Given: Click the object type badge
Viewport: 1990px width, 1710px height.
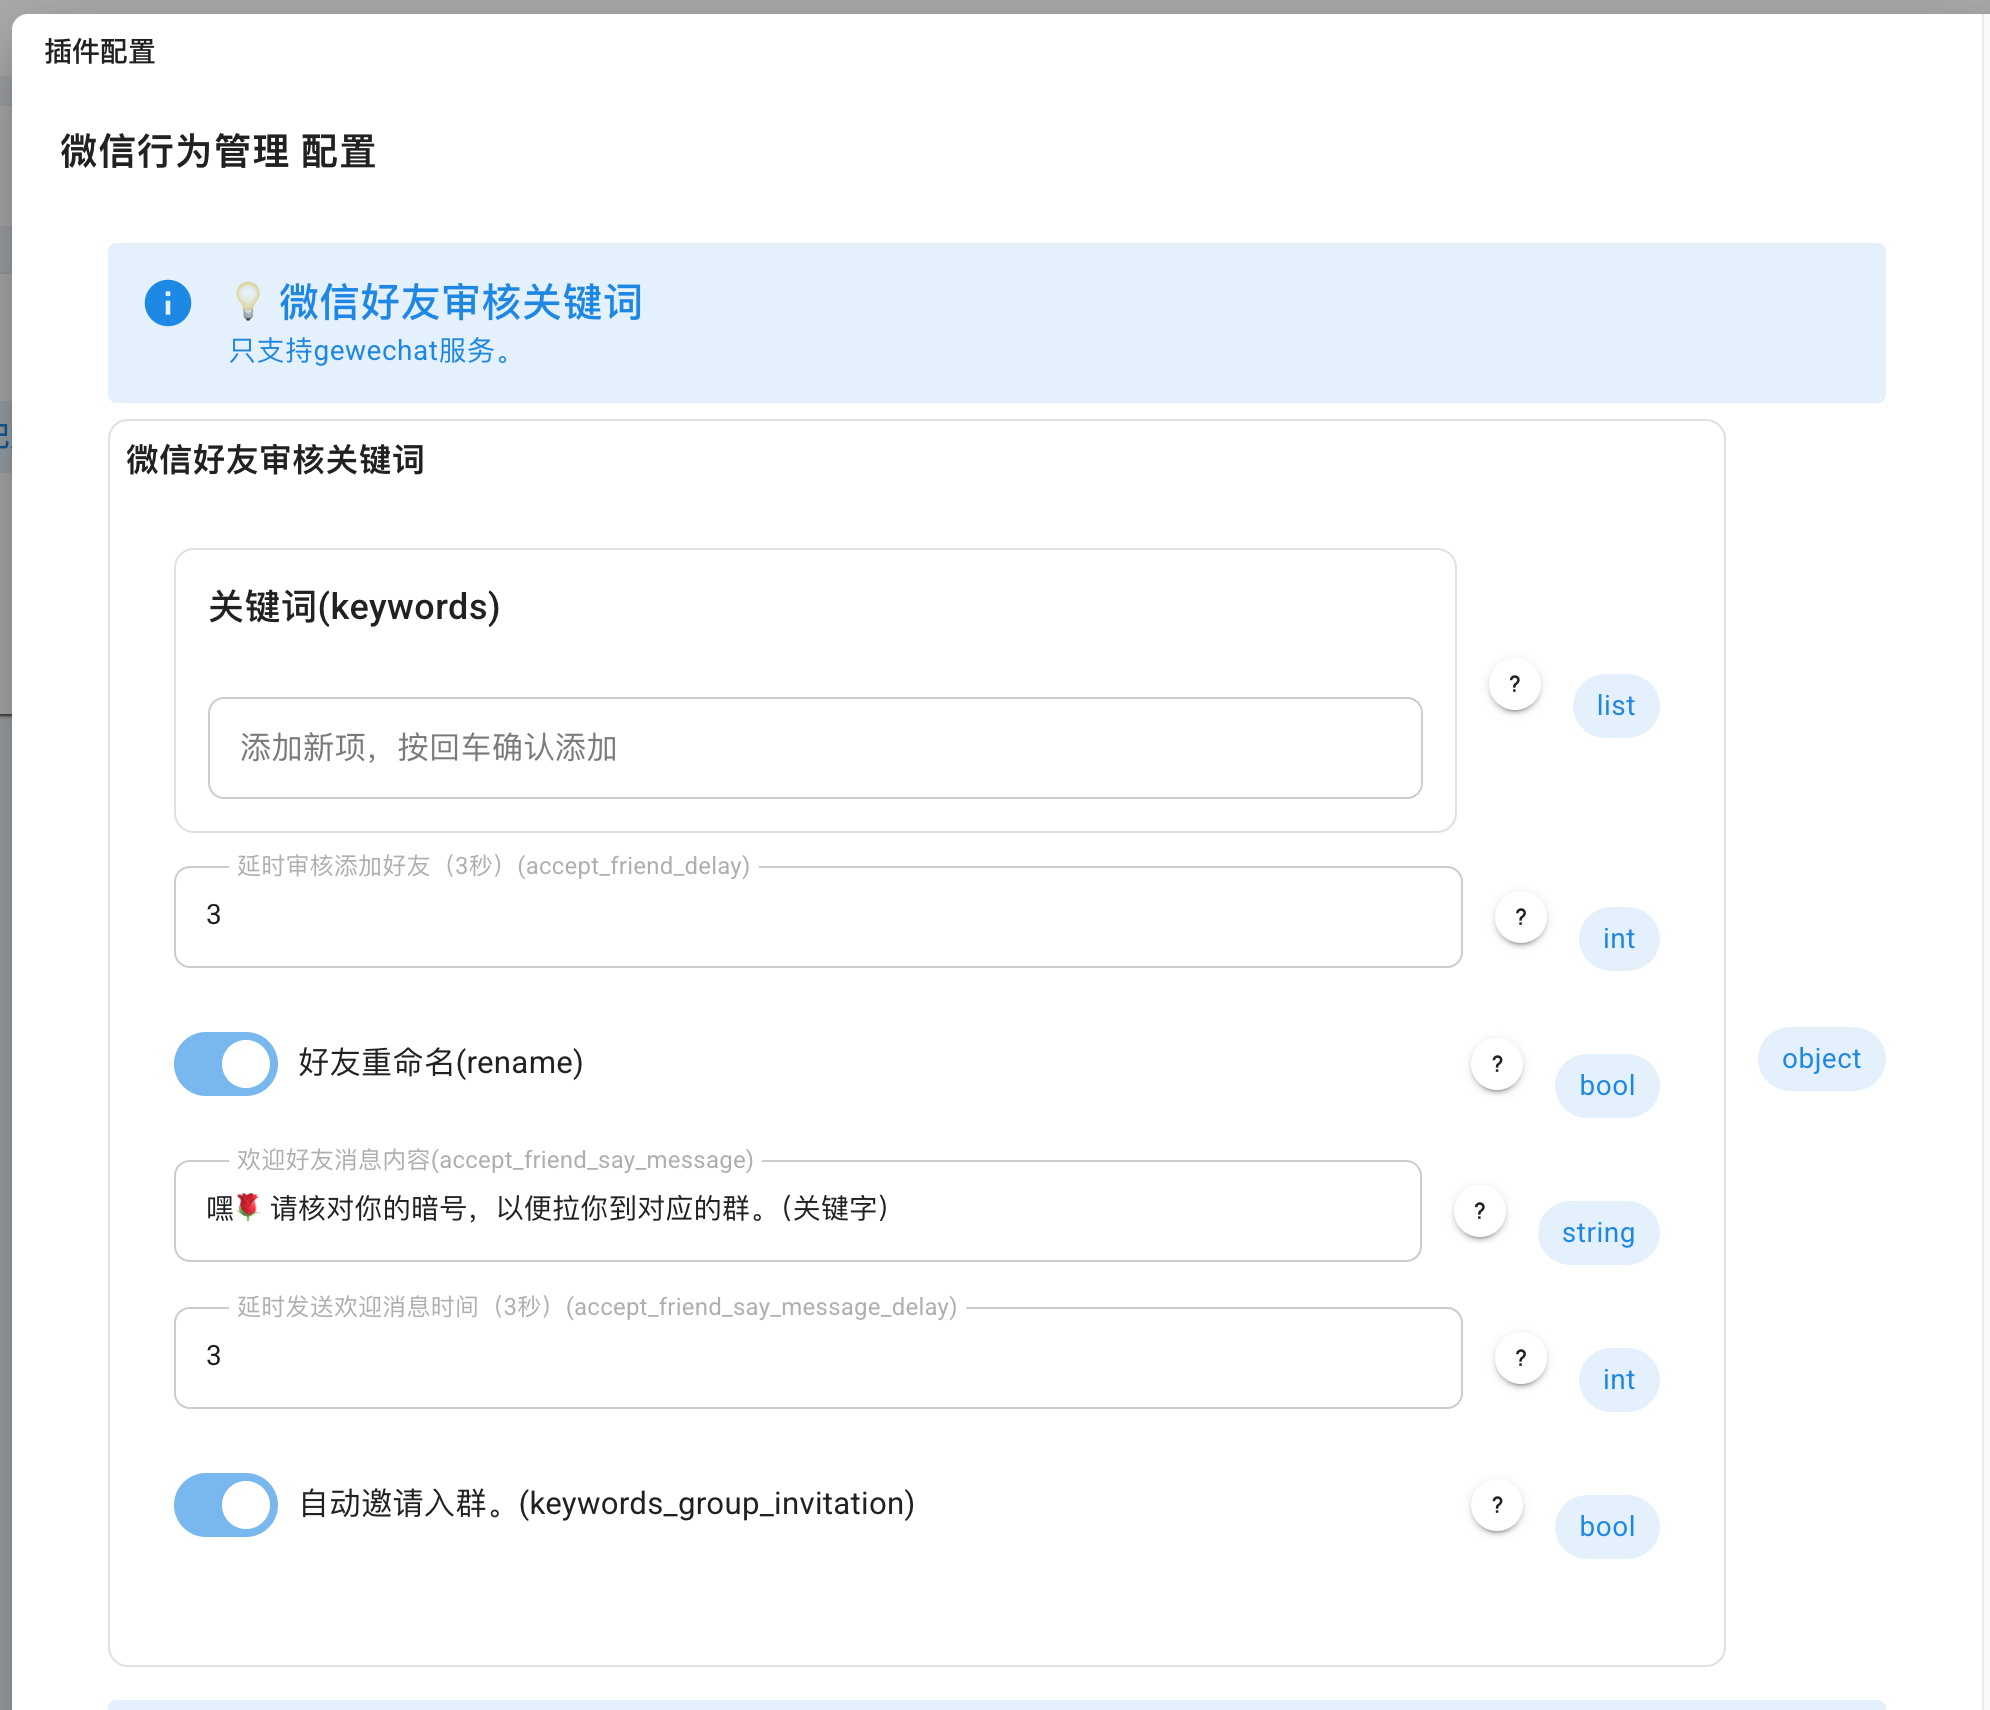Looking at the screenshot, I should 1820,1059.
